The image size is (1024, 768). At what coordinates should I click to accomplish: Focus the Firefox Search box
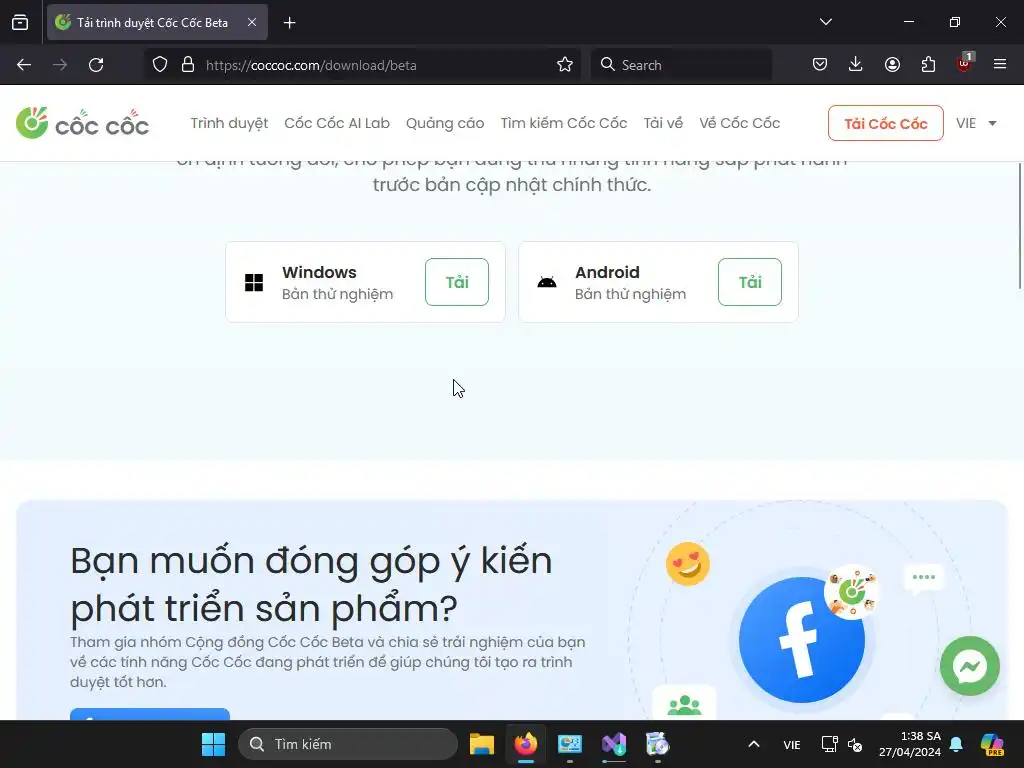(x=681, y=65)
